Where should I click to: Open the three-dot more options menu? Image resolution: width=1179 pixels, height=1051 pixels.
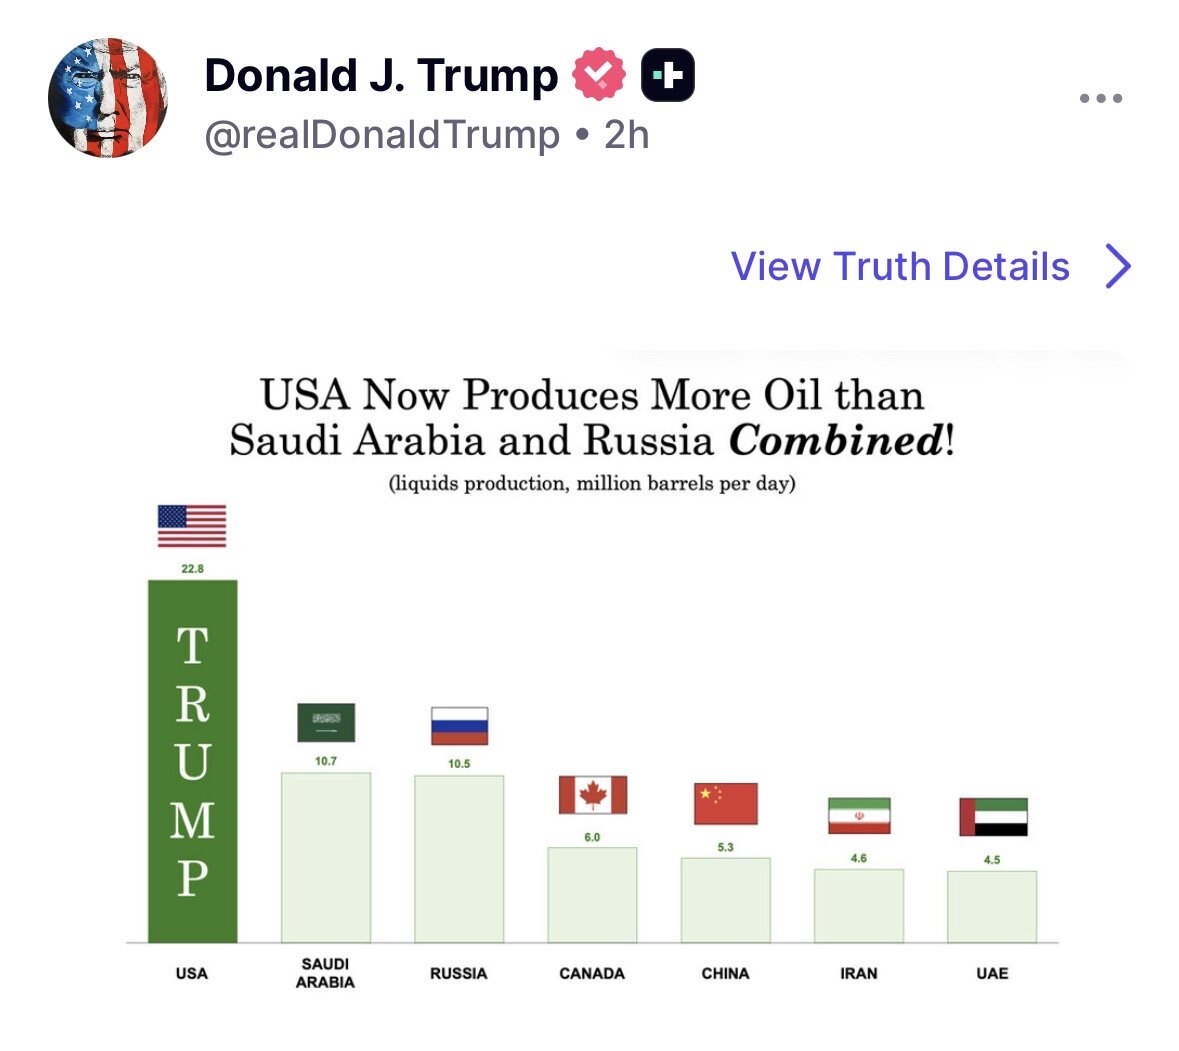[1100, 99]
